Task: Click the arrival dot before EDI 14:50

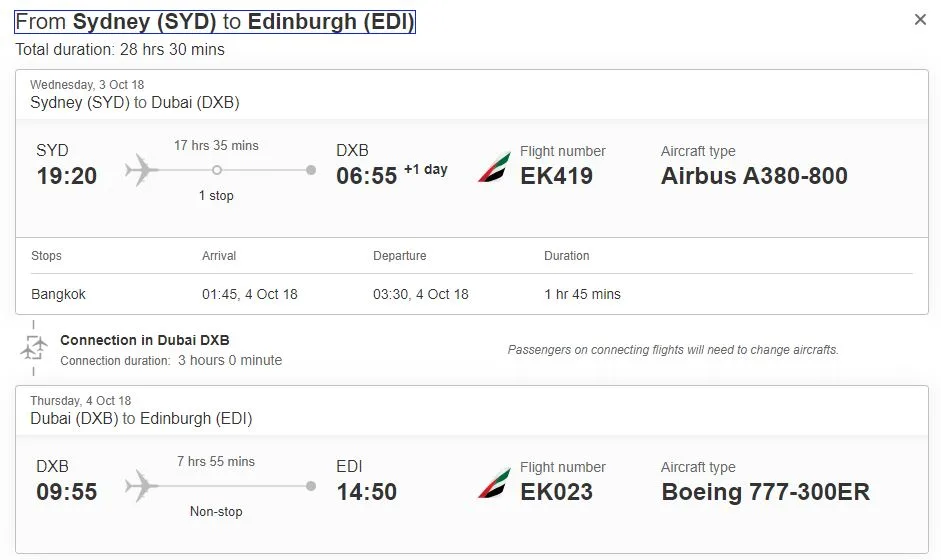Action: point(311,486)
